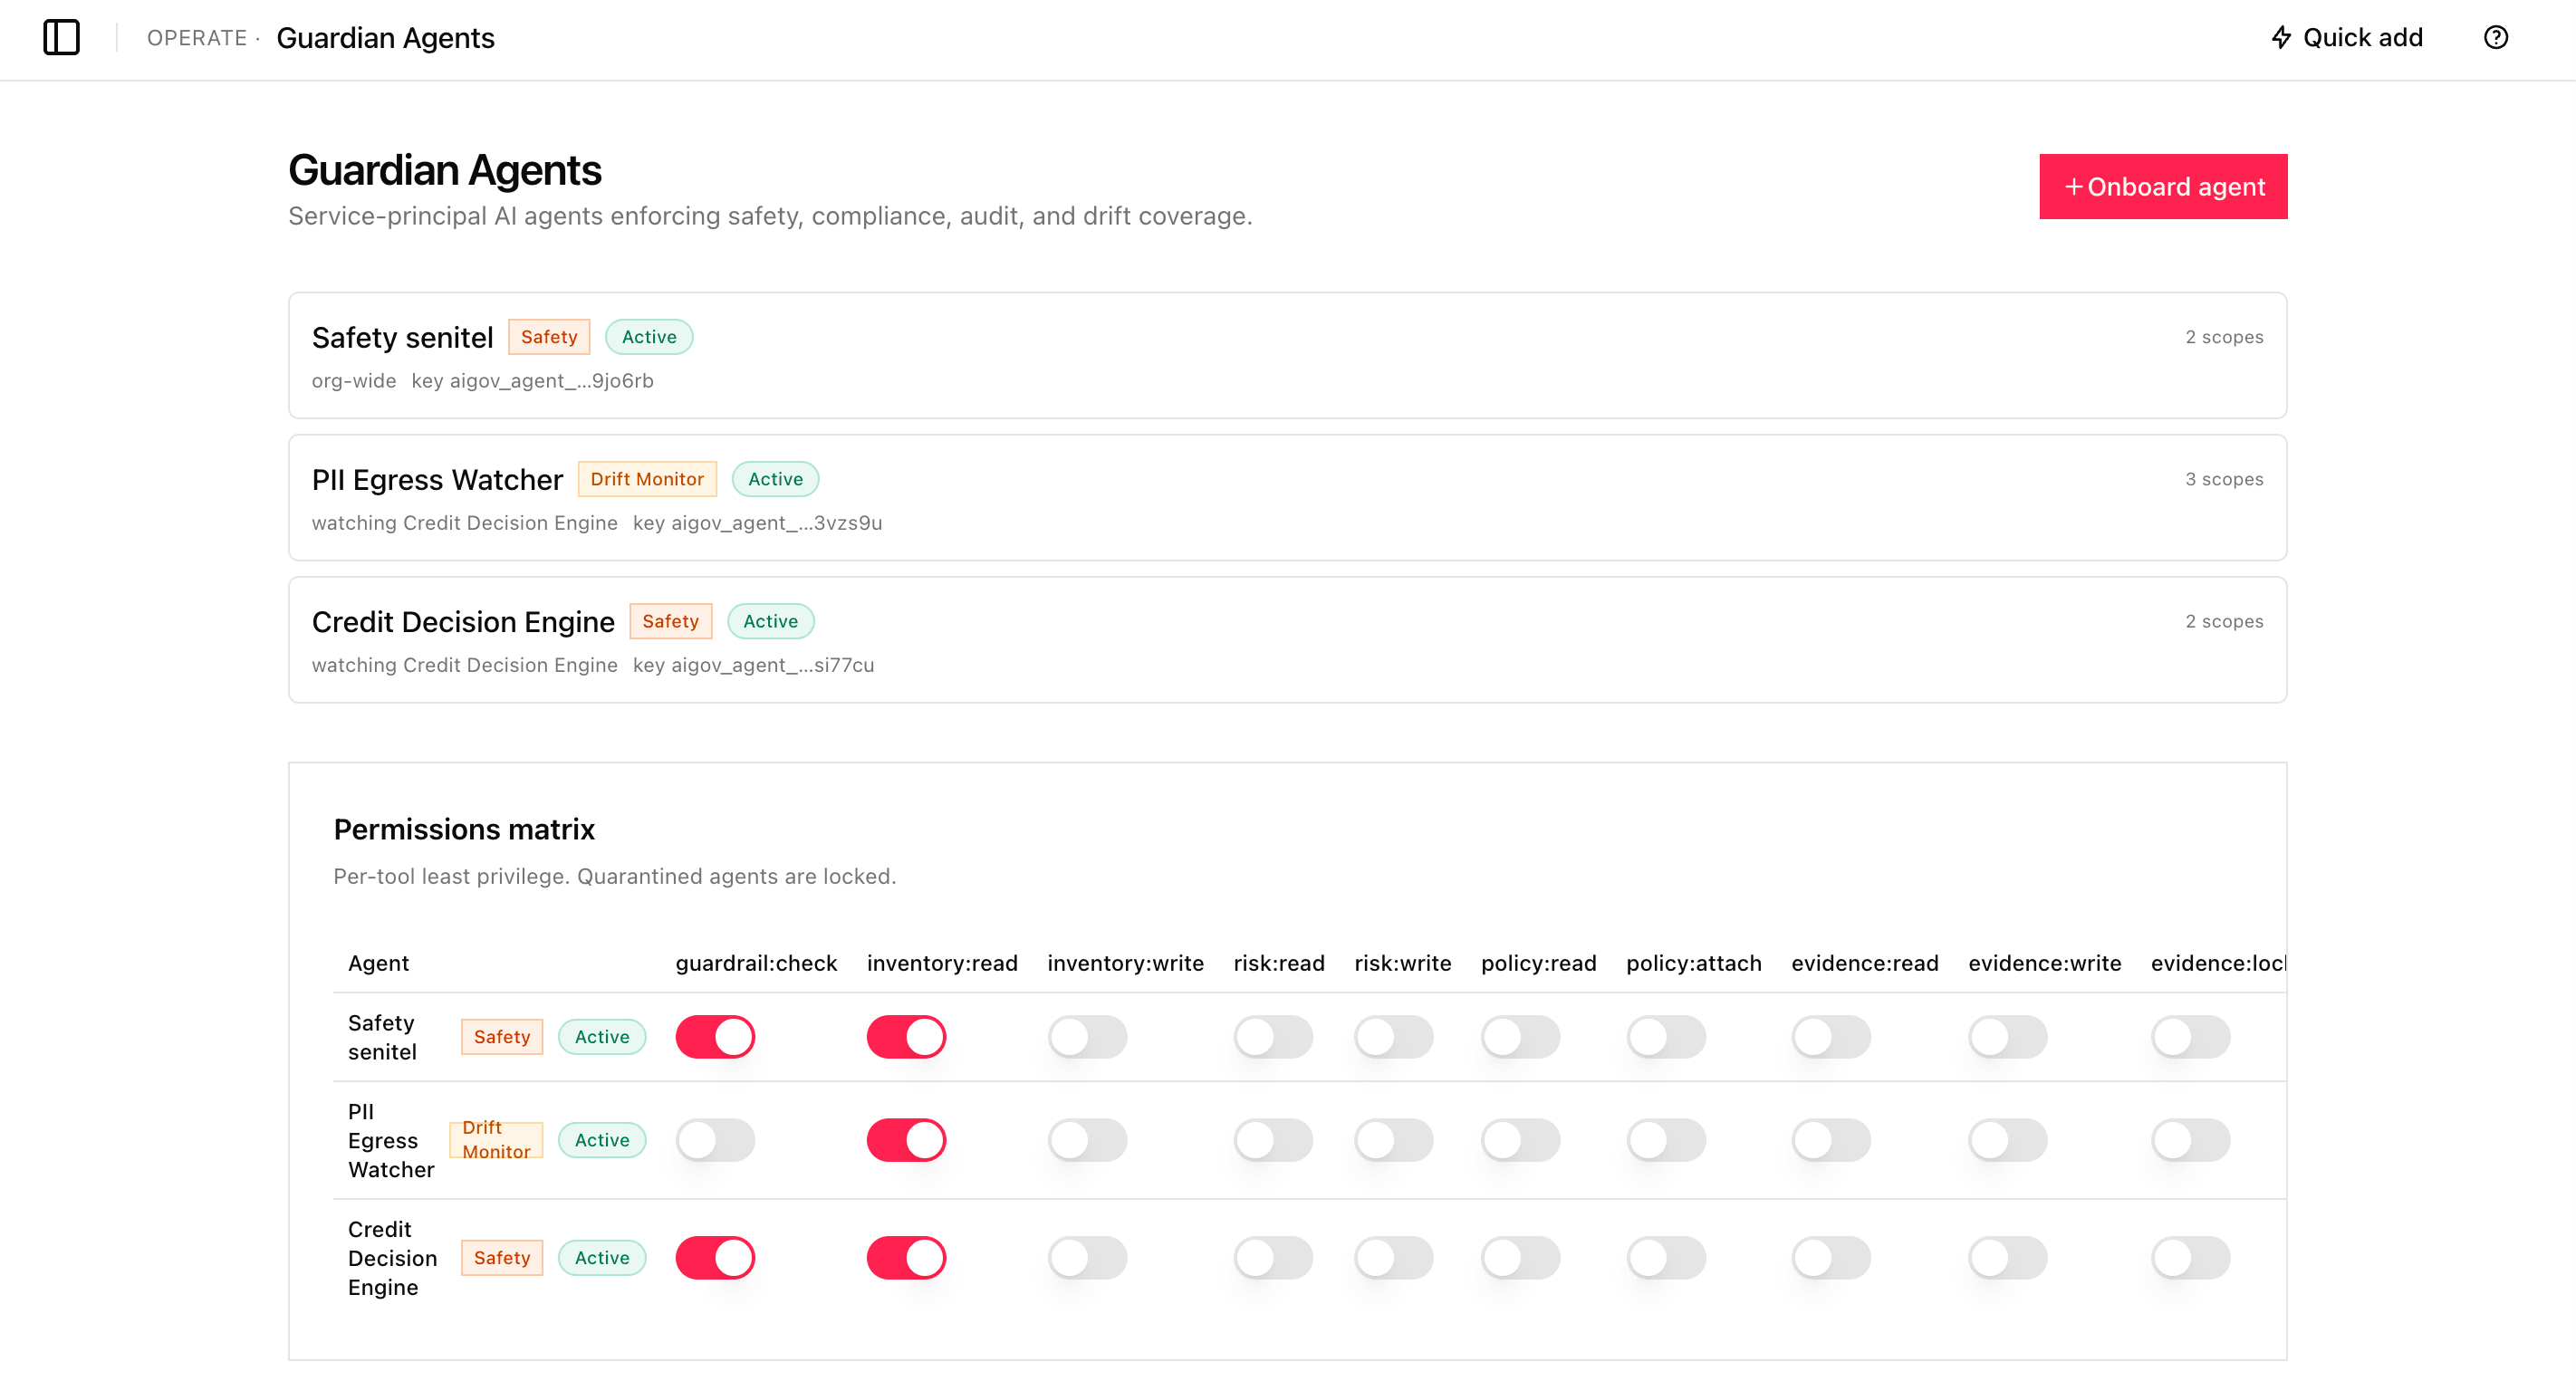Click the 3 scopes label on PII card
The width and height of the screenshot is (2576, 1400).
pyautogui.click(x=2224, y=479)
